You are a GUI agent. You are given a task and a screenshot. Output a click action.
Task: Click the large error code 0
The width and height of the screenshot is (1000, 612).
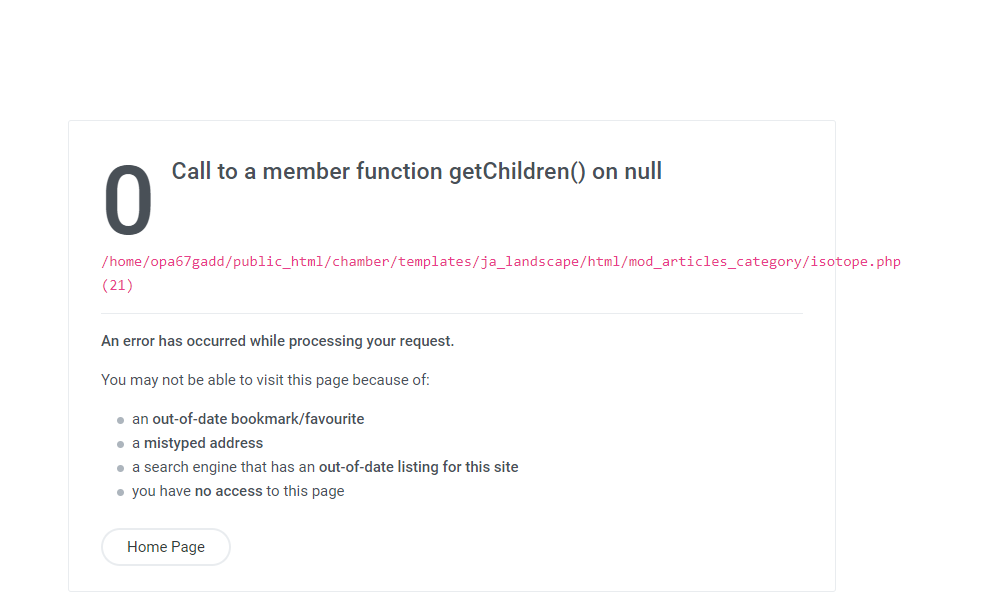[128, 202]
